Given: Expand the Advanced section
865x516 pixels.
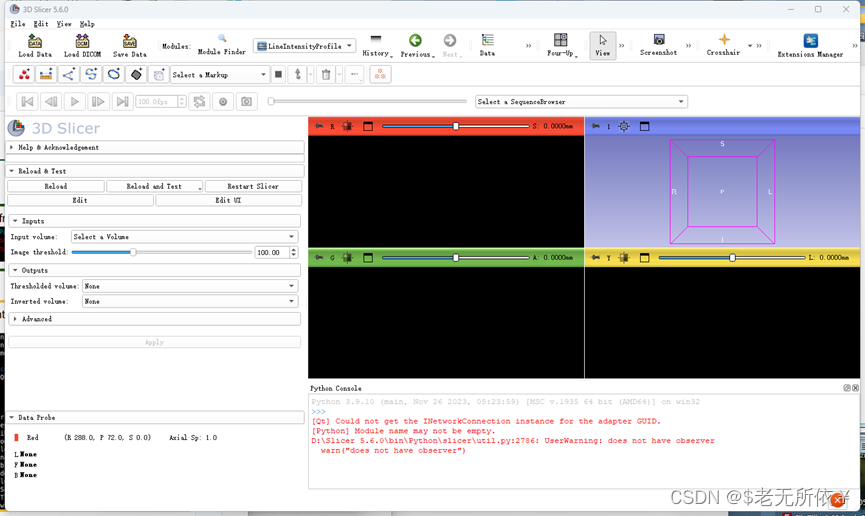Looking at the screenshot, I should coord(154,319).
